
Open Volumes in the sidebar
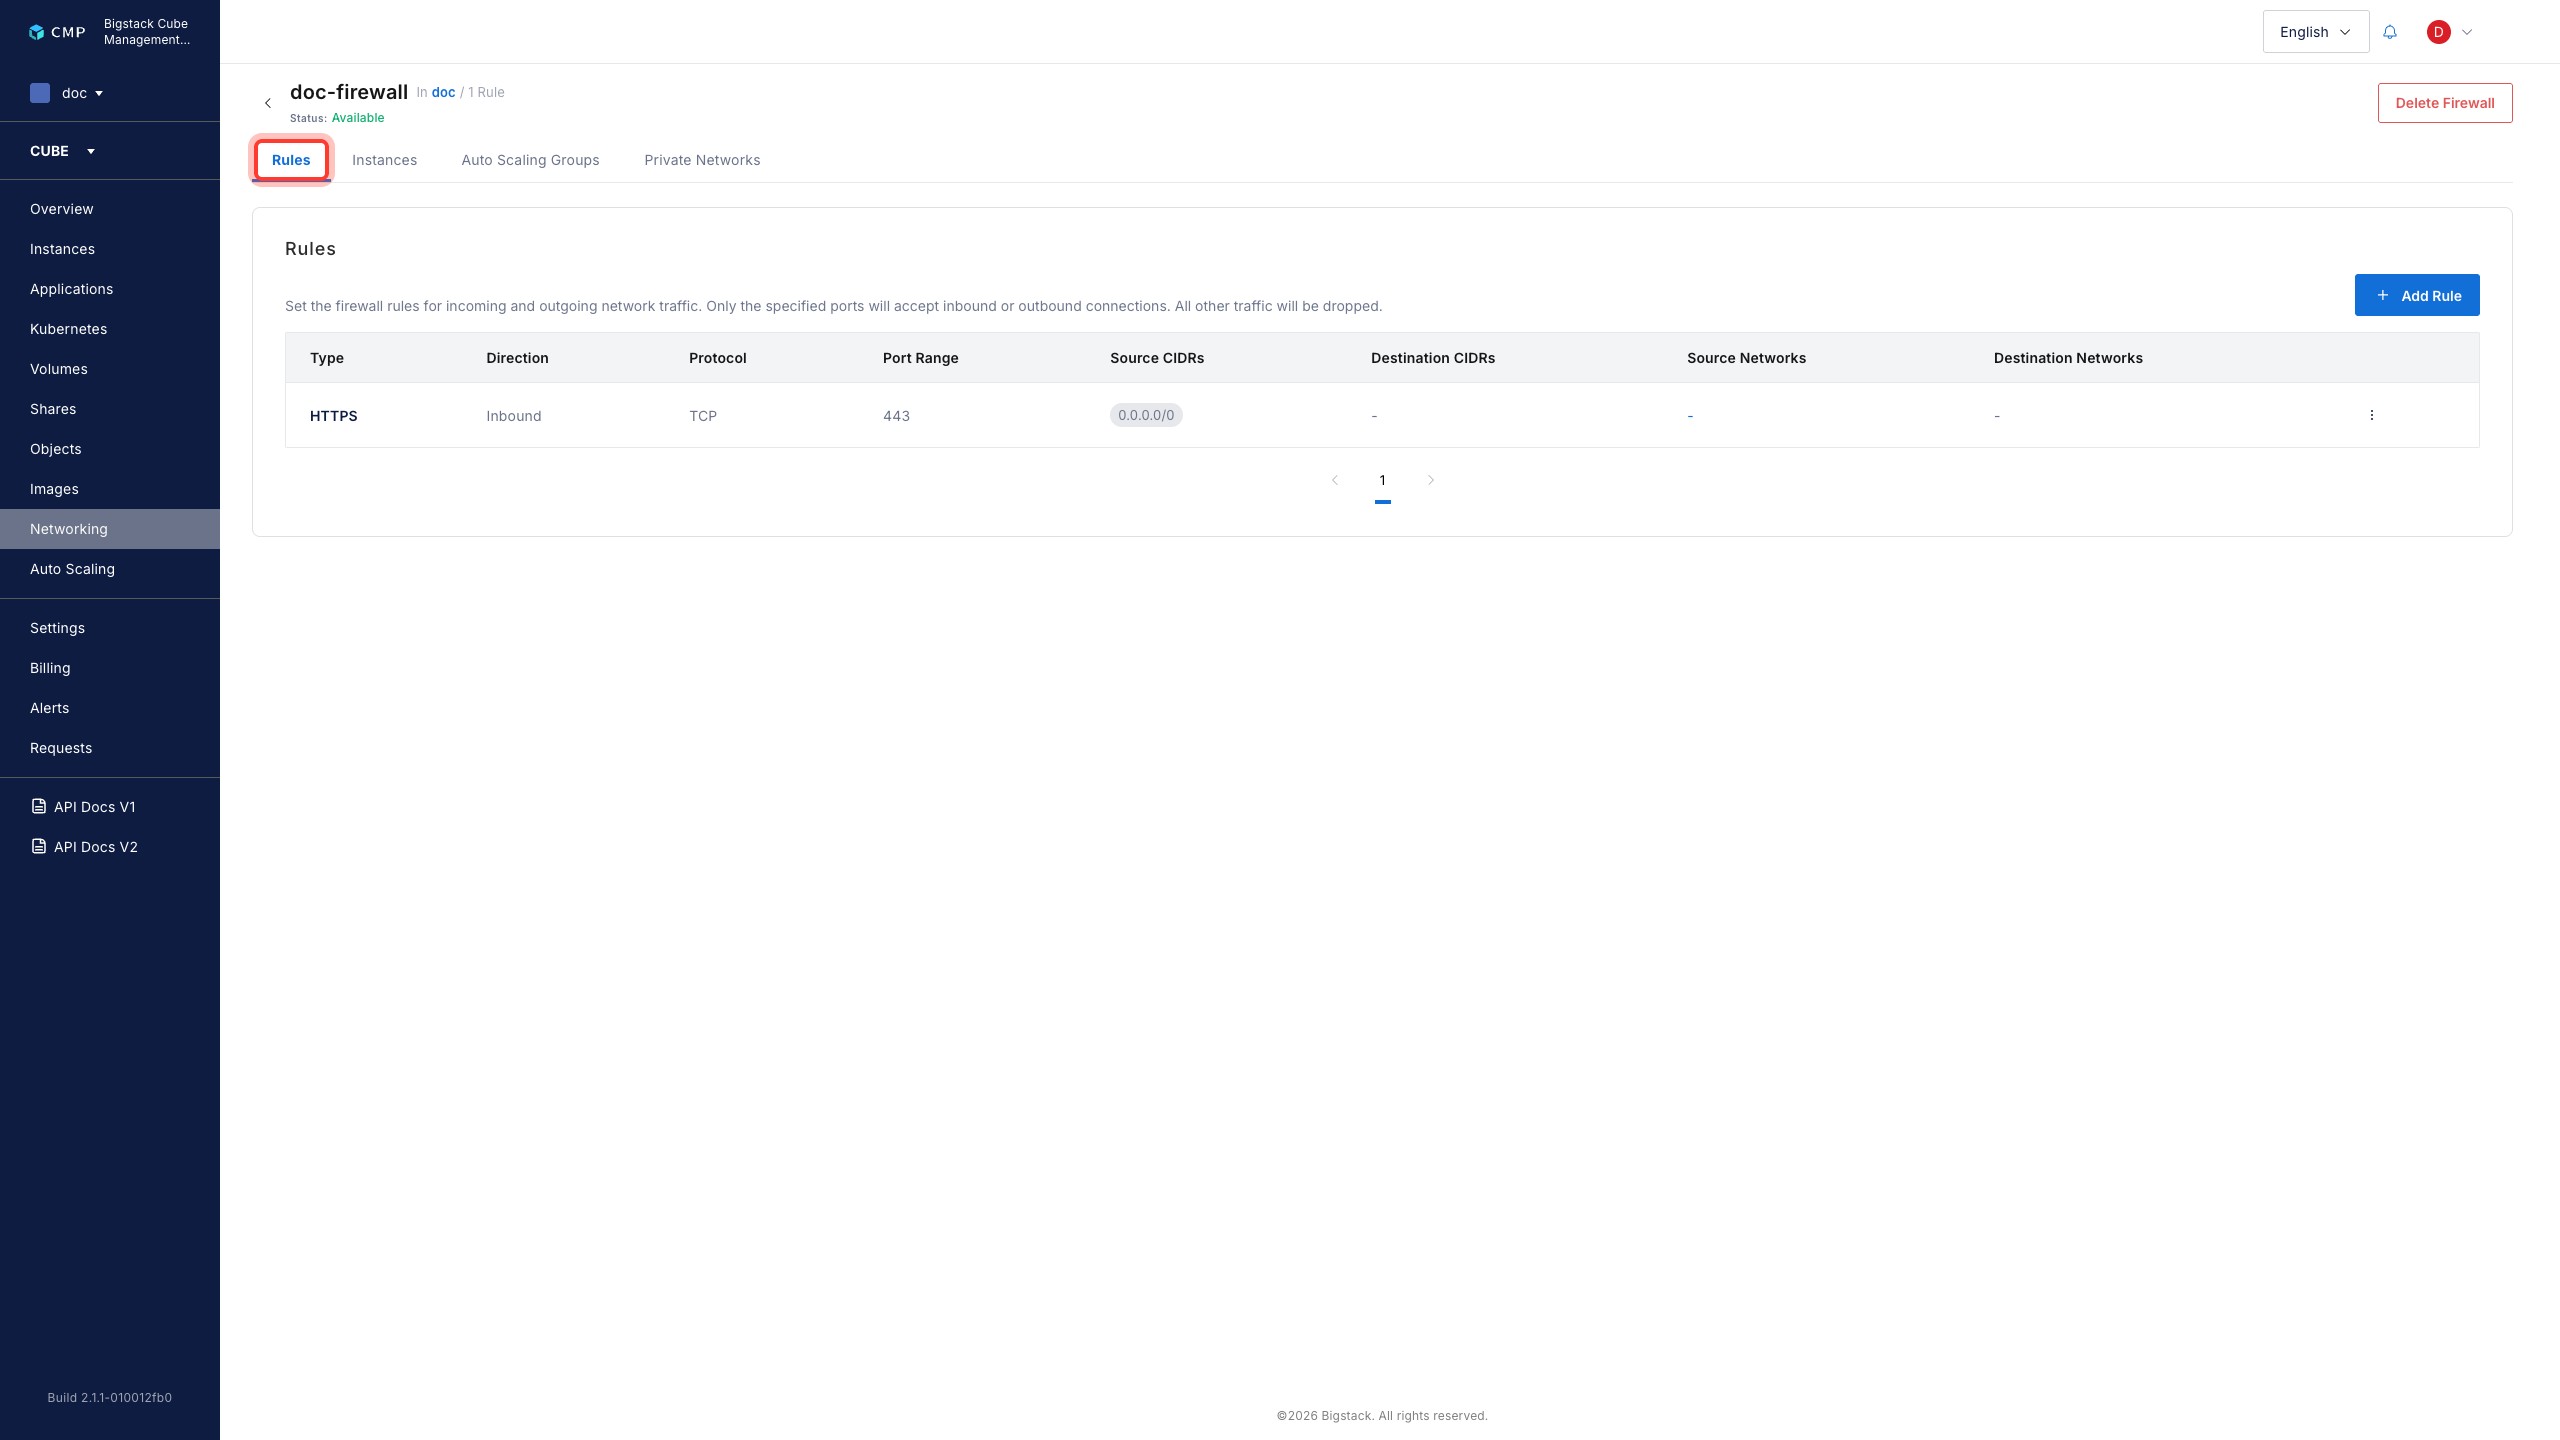click(x=110, y=369)
